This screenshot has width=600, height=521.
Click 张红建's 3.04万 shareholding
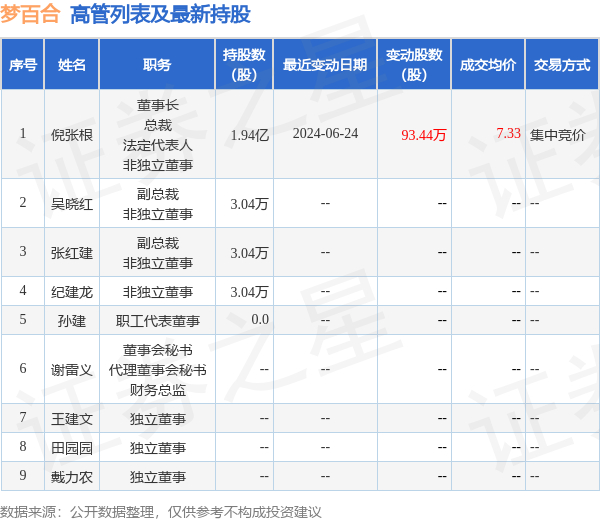pos(249,253)
